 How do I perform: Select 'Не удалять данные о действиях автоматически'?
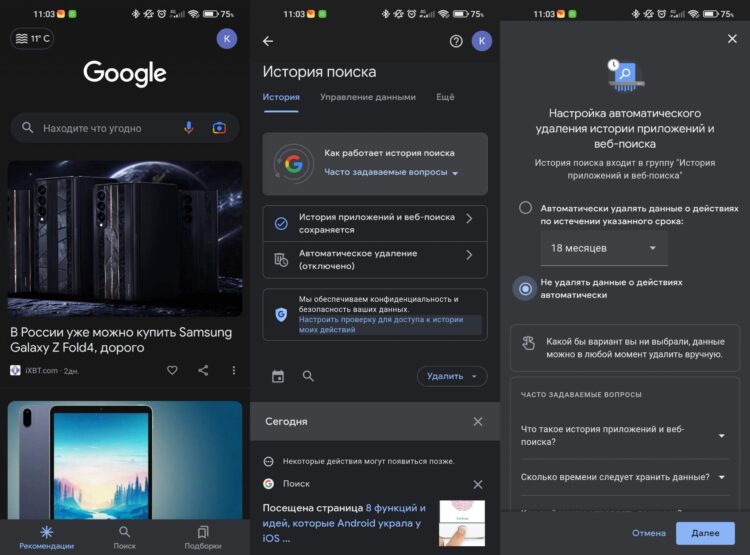point(526,289)
